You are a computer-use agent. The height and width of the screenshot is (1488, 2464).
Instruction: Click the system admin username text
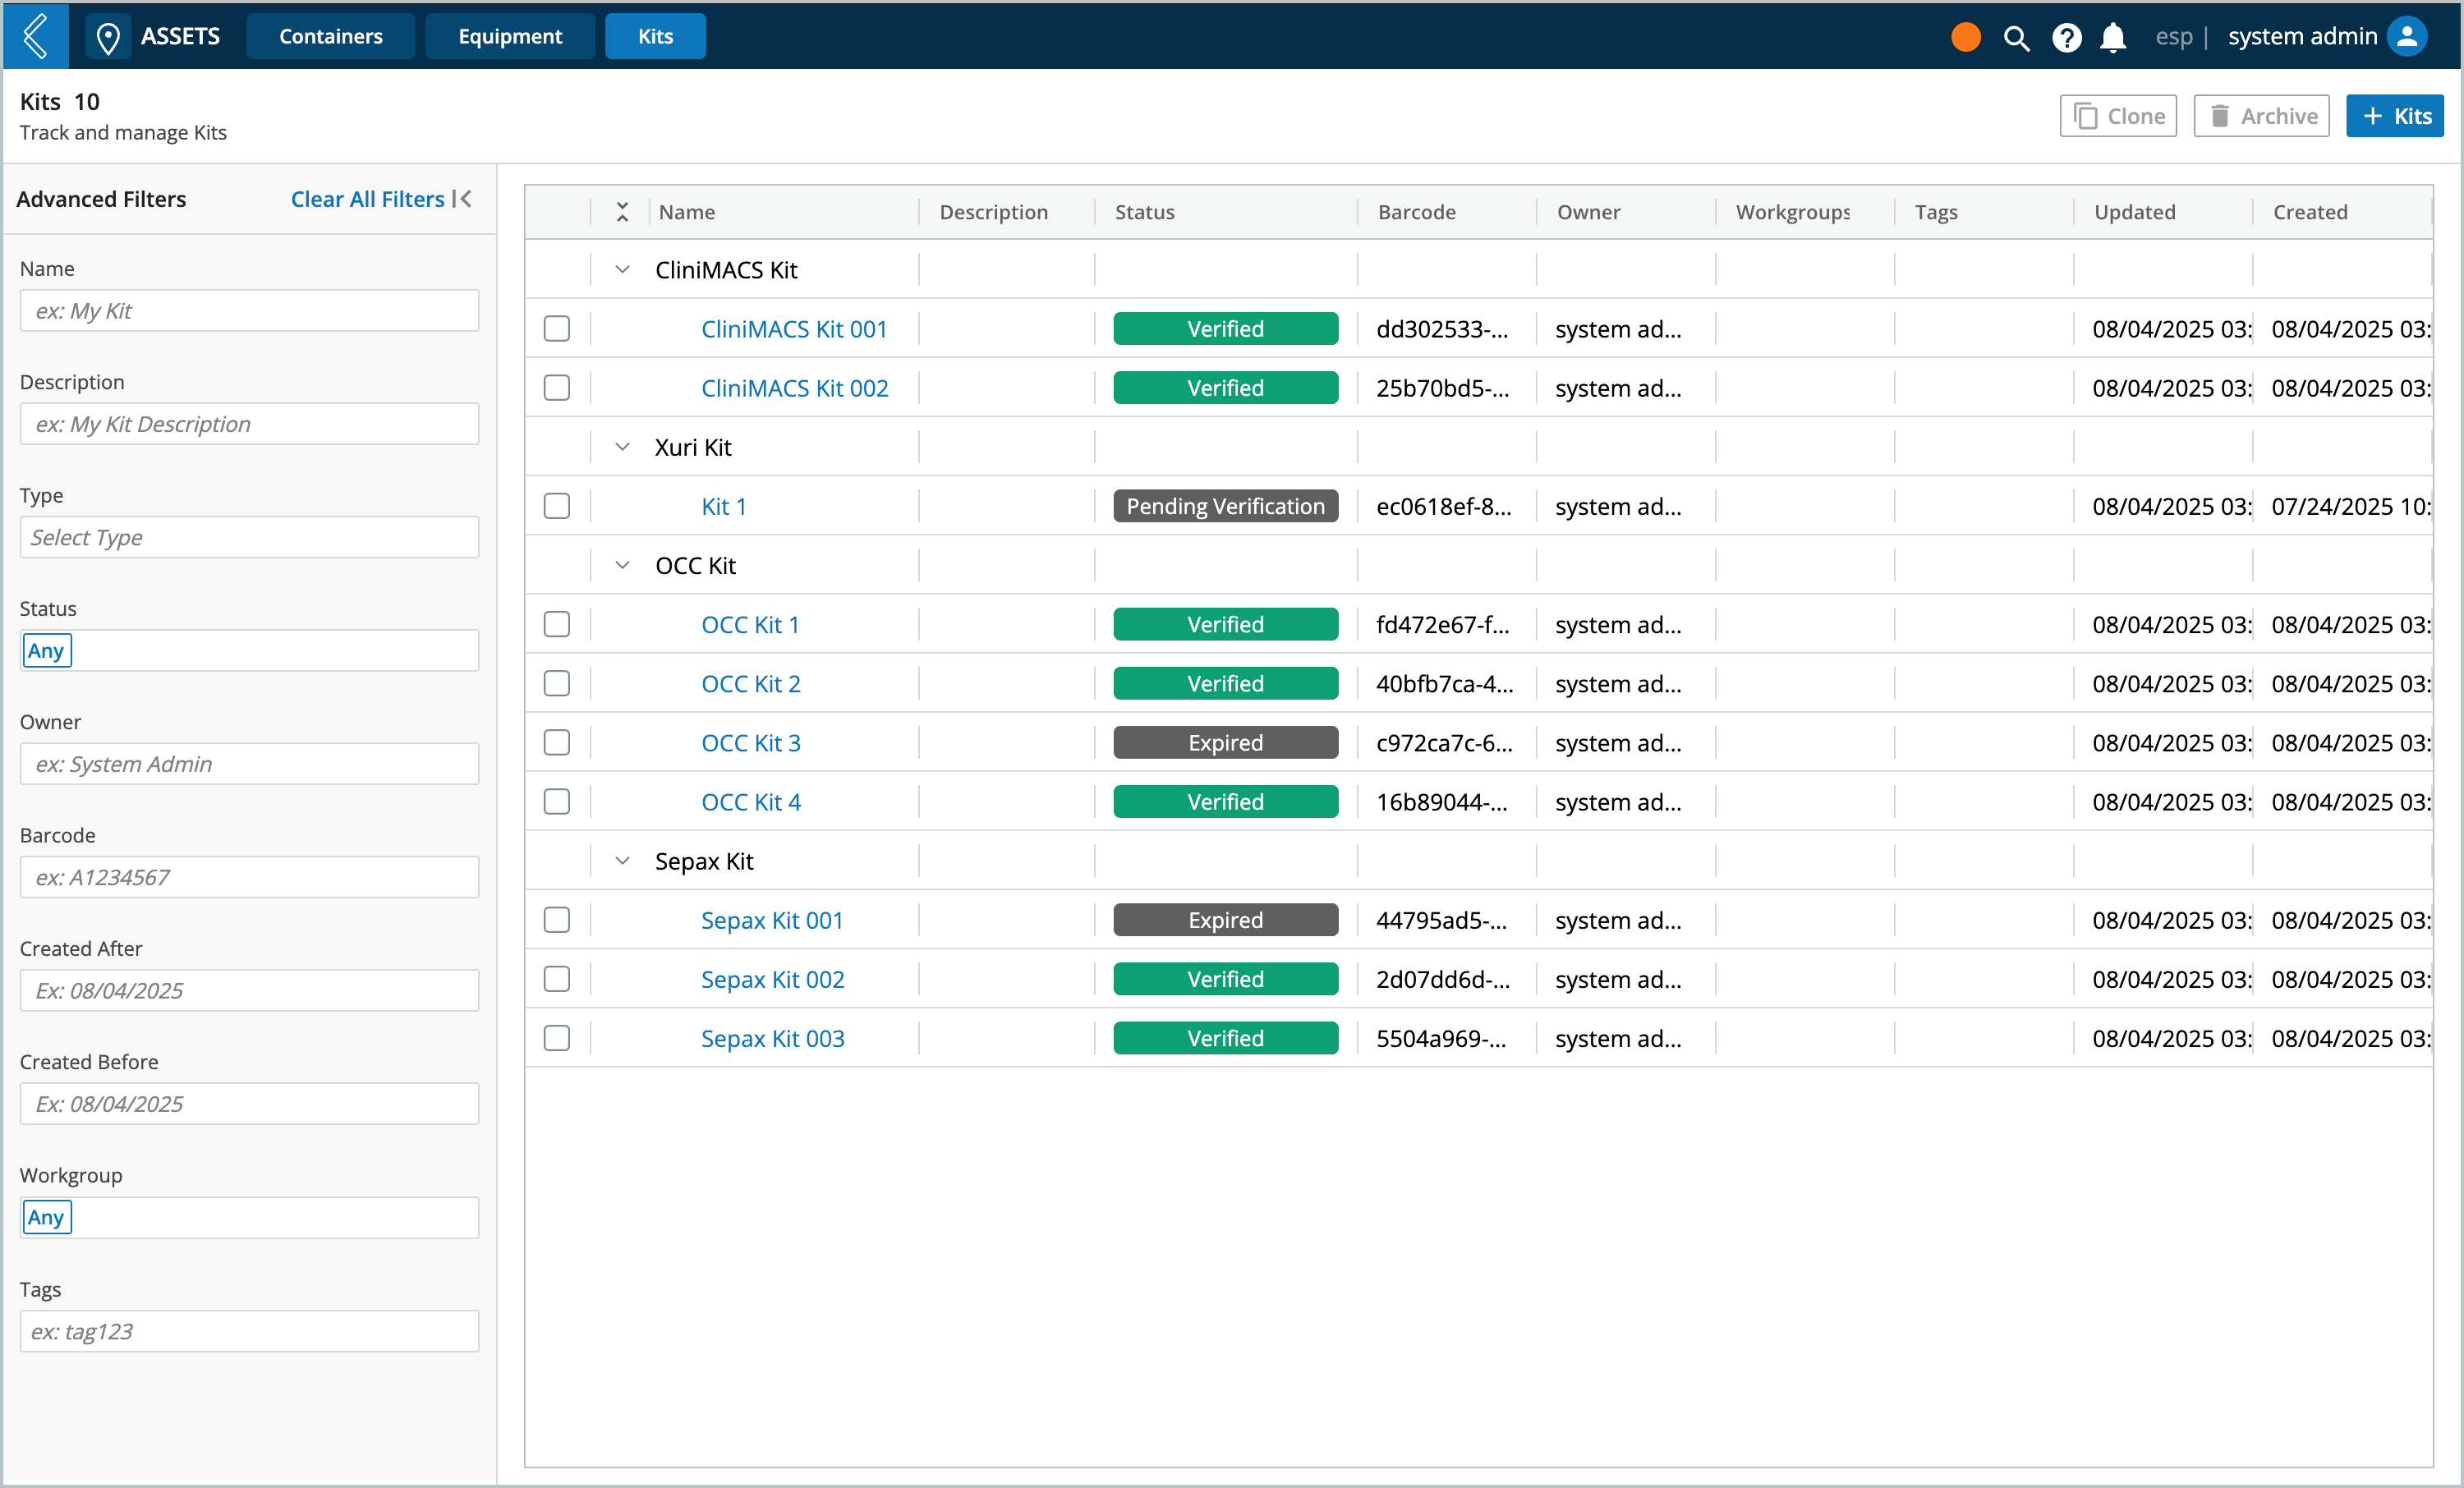coord(2302,37)
